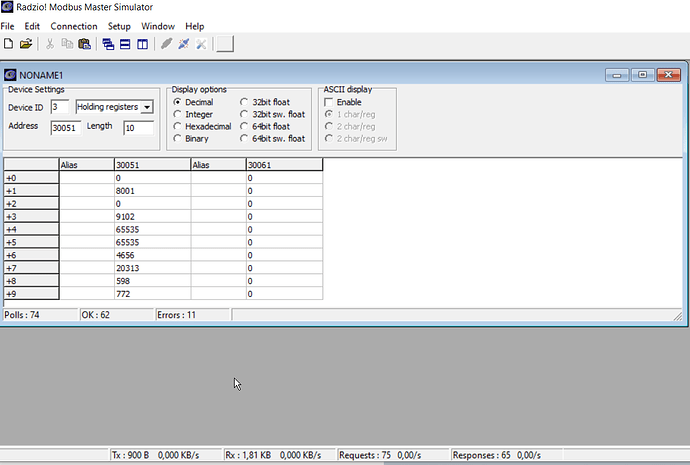Click the New document toolbar icon
Image resolution: width=690 pixels, height=465 pixels.
pos(9,44)
